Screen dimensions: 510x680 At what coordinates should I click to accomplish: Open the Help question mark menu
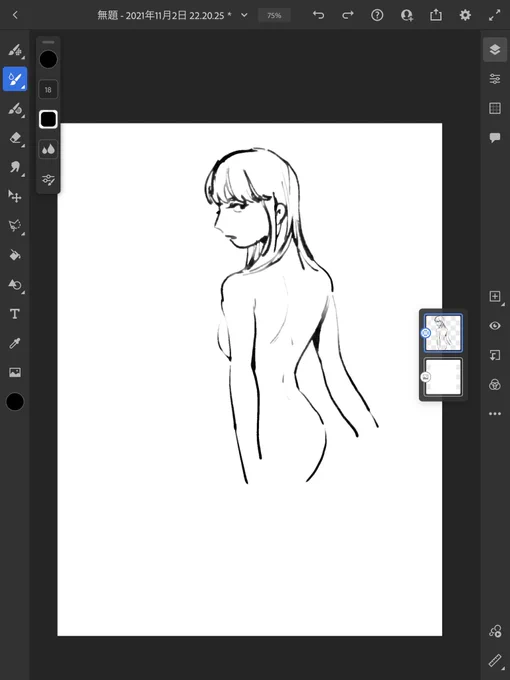click(377, 15)
